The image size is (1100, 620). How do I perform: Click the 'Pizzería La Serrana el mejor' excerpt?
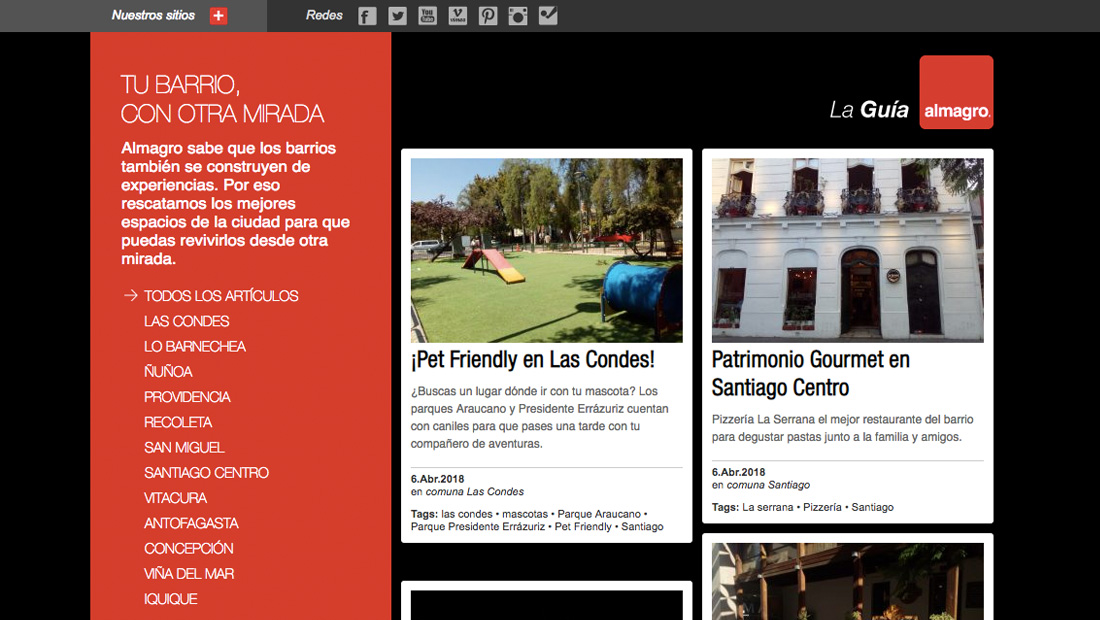pyautogui.click(x=843, y=428)
